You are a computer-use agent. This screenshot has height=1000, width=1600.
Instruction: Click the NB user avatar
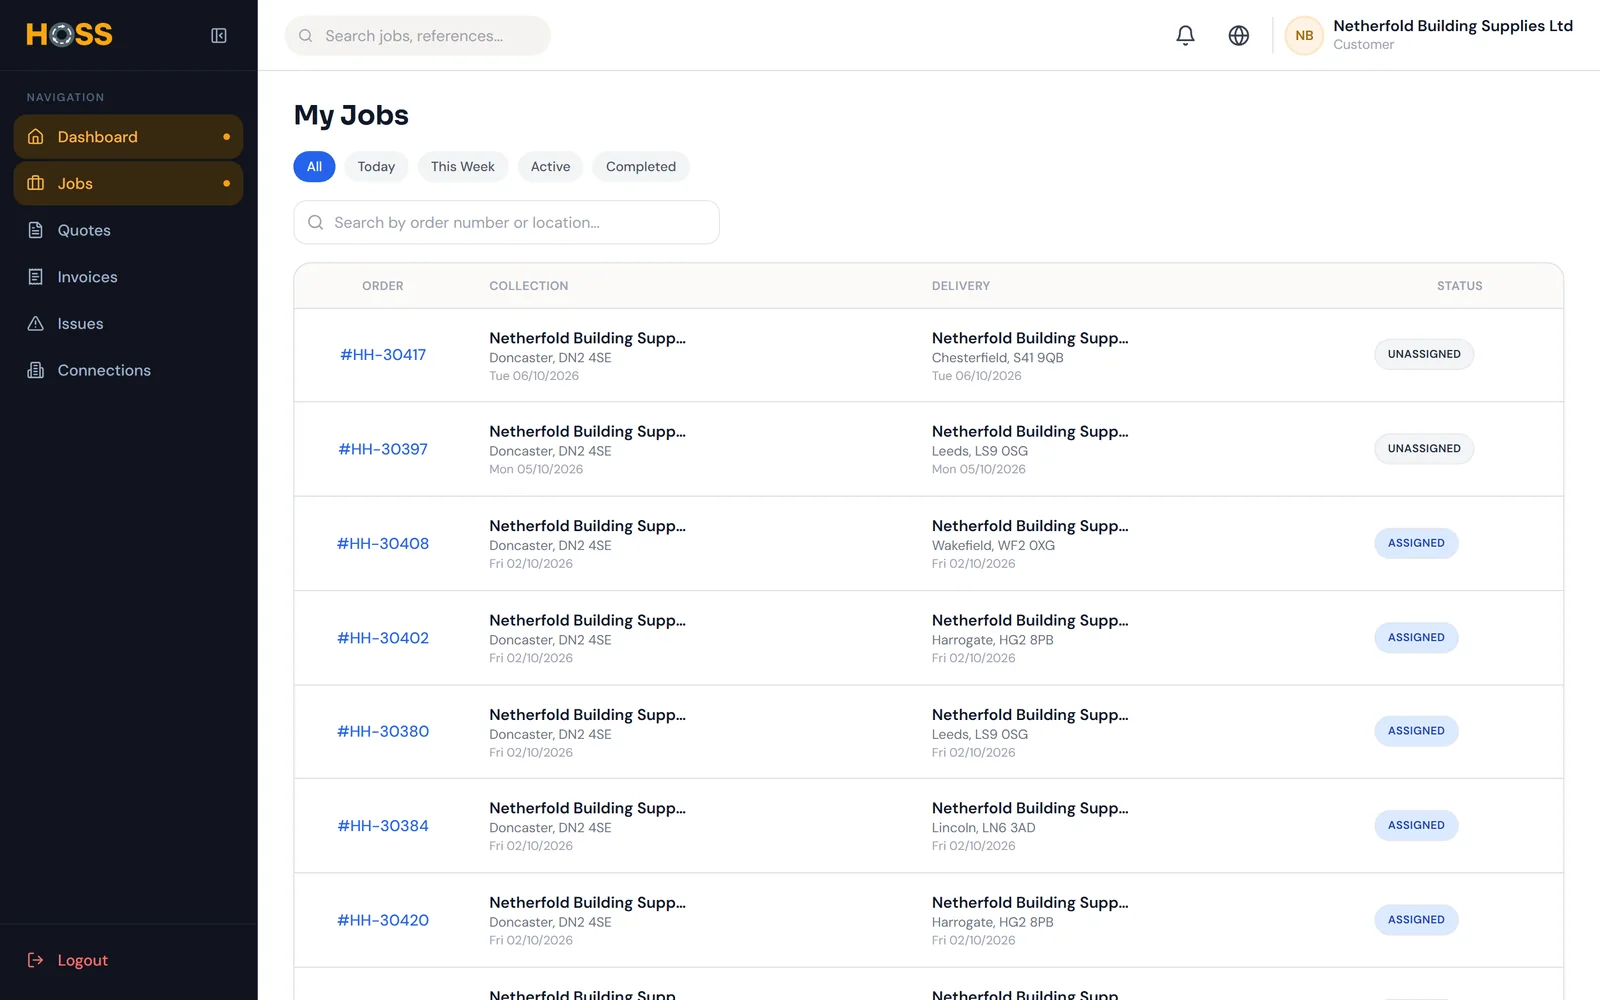coord(1304,36)
